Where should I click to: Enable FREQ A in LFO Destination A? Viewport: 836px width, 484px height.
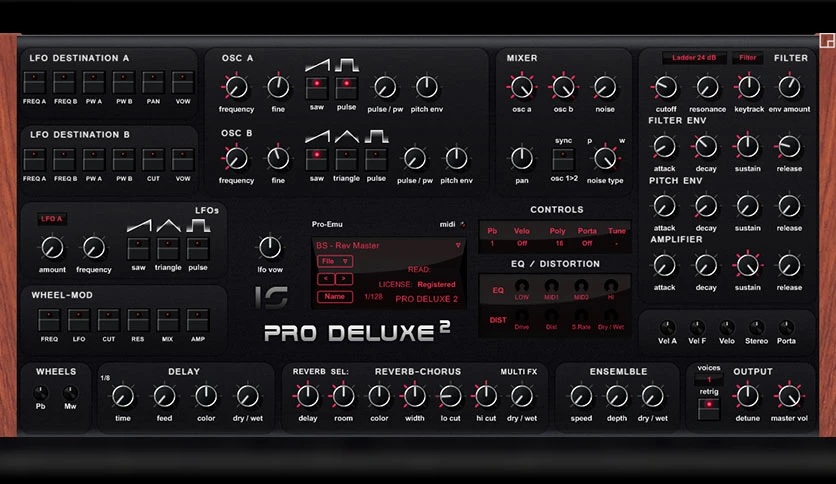pos(34,83)
